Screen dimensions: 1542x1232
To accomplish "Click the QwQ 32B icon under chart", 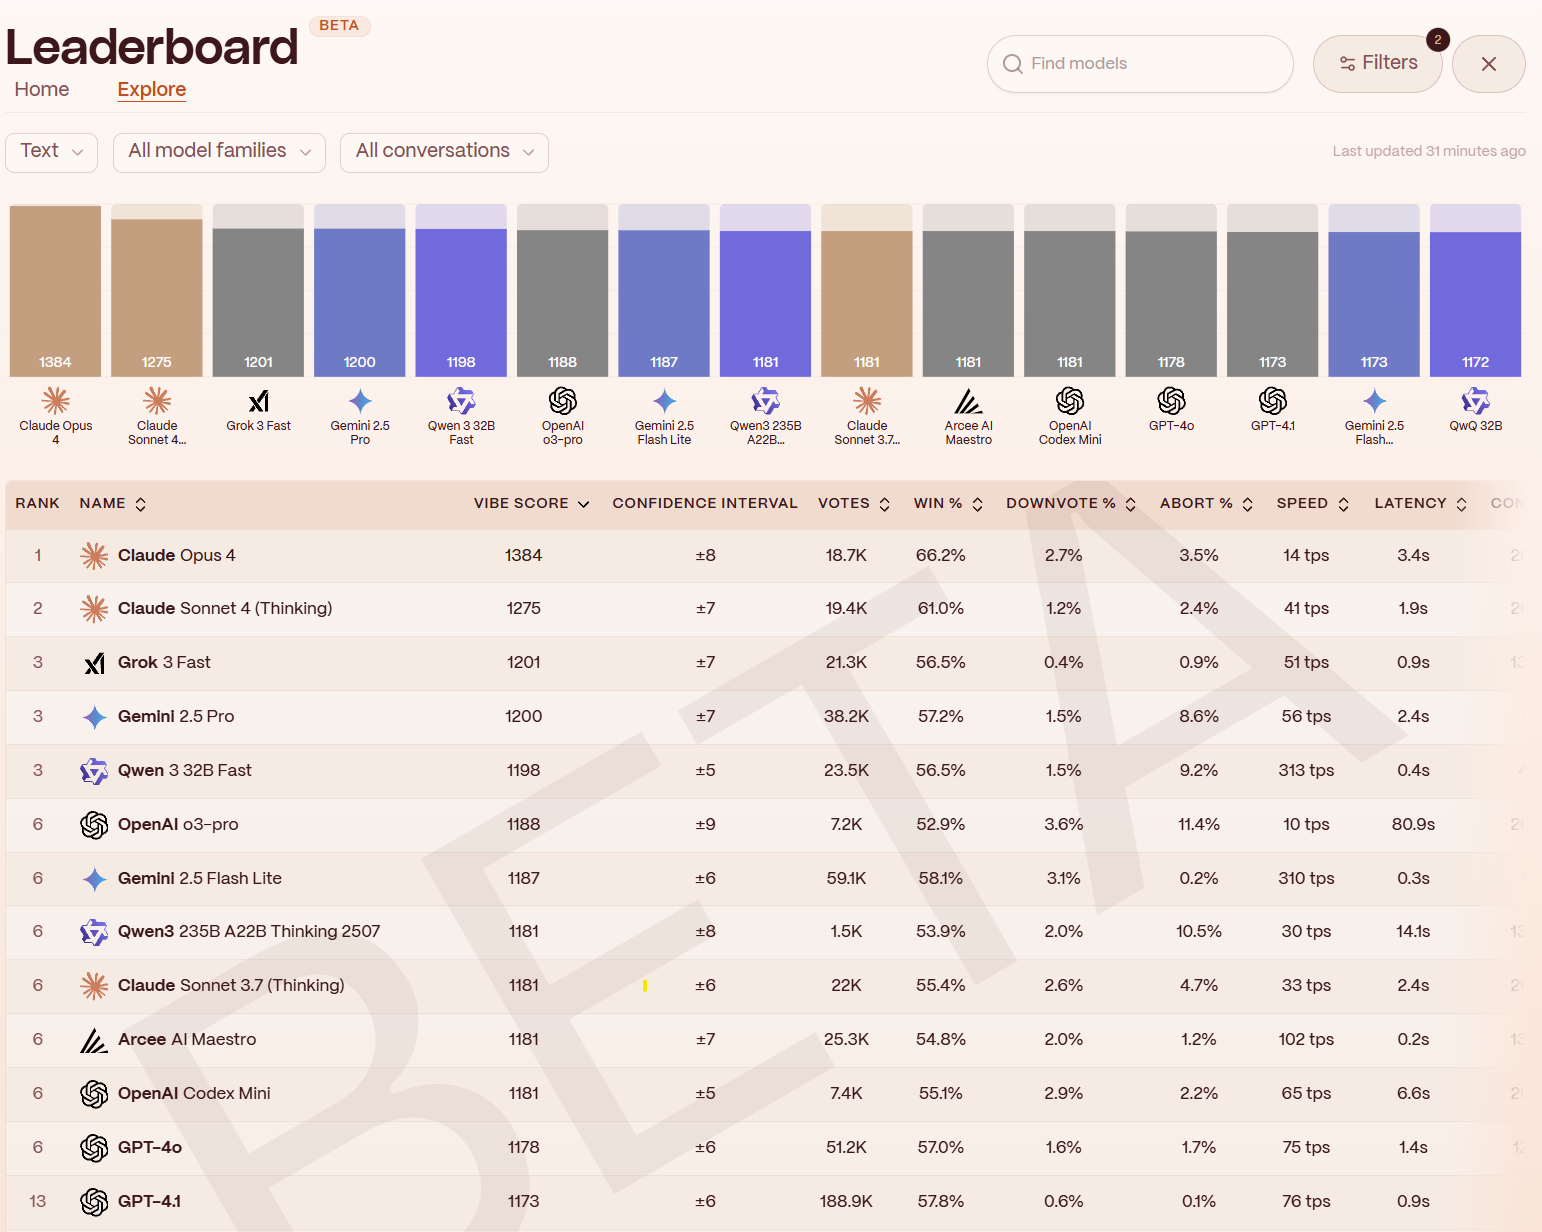I will pyautogui.click(x=1475, y=401).
